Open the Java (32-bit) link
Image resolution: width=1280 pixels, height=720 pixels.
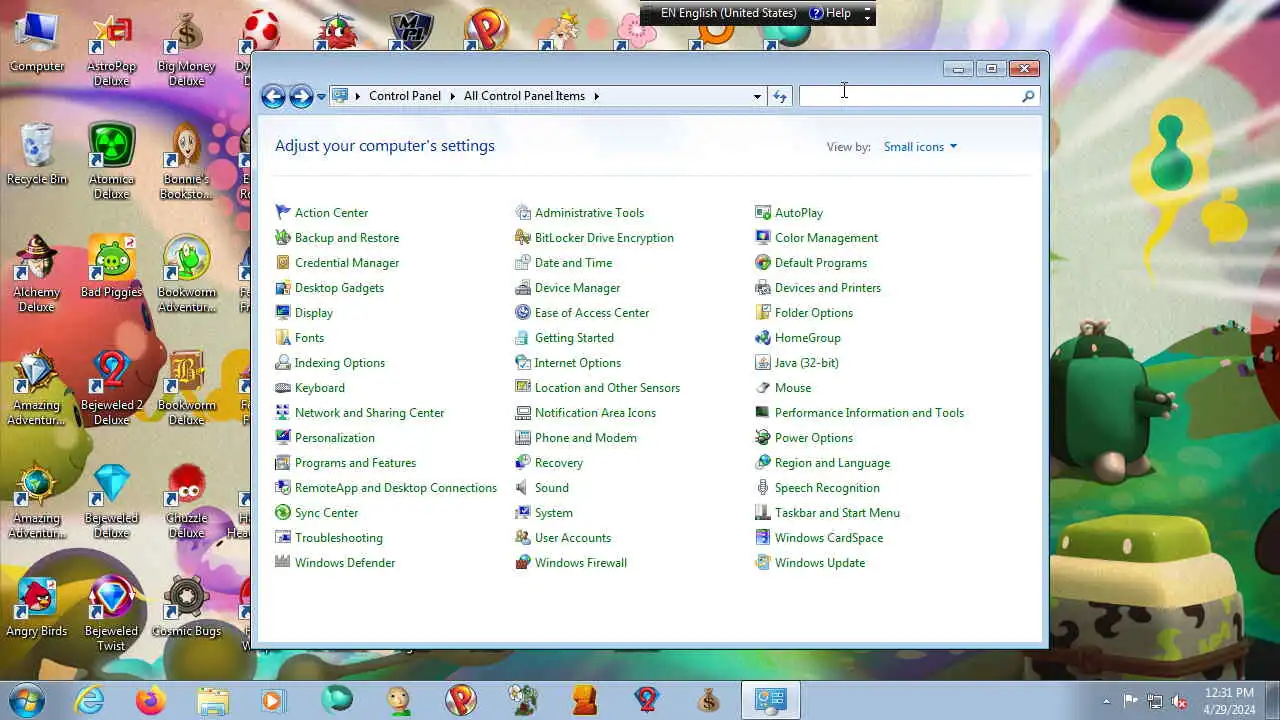807,362
